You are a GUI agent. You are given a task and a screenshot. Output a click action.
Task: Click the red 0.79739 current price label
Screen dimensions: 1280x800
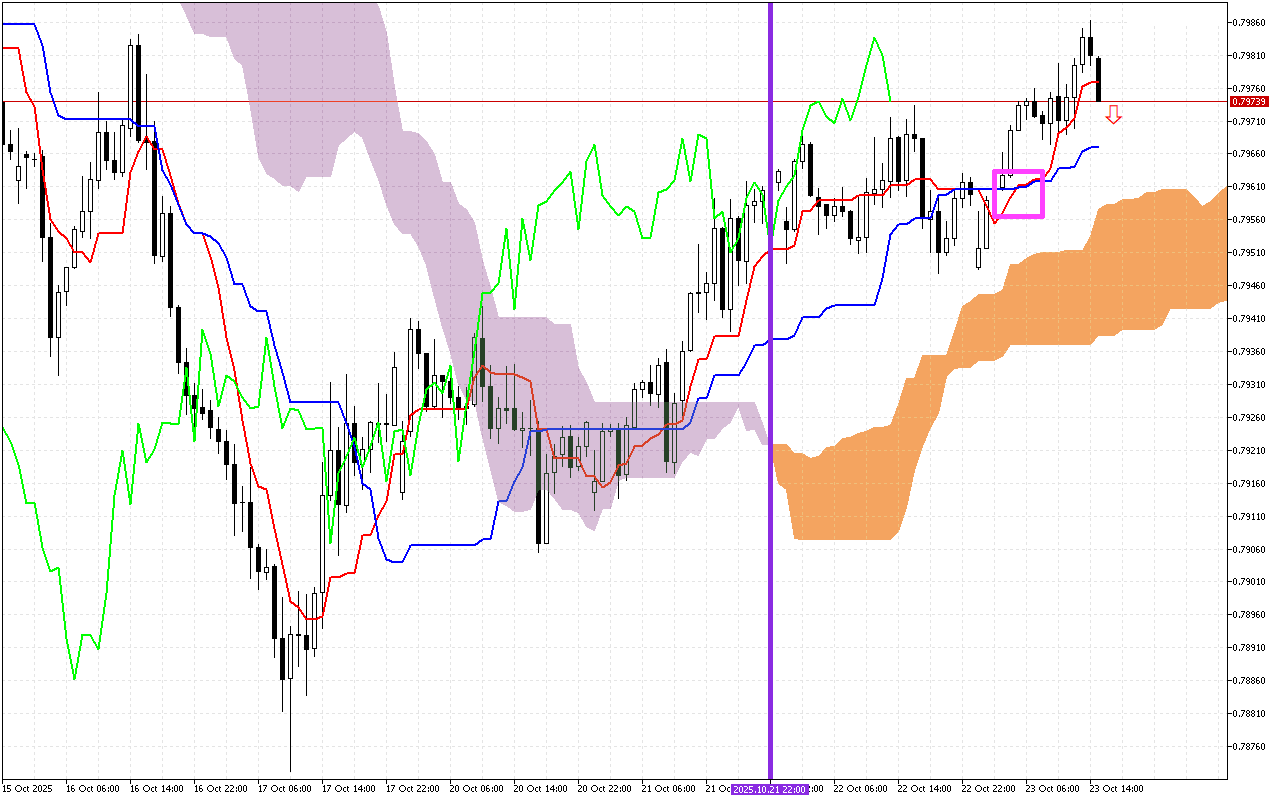click(1249, 102)
